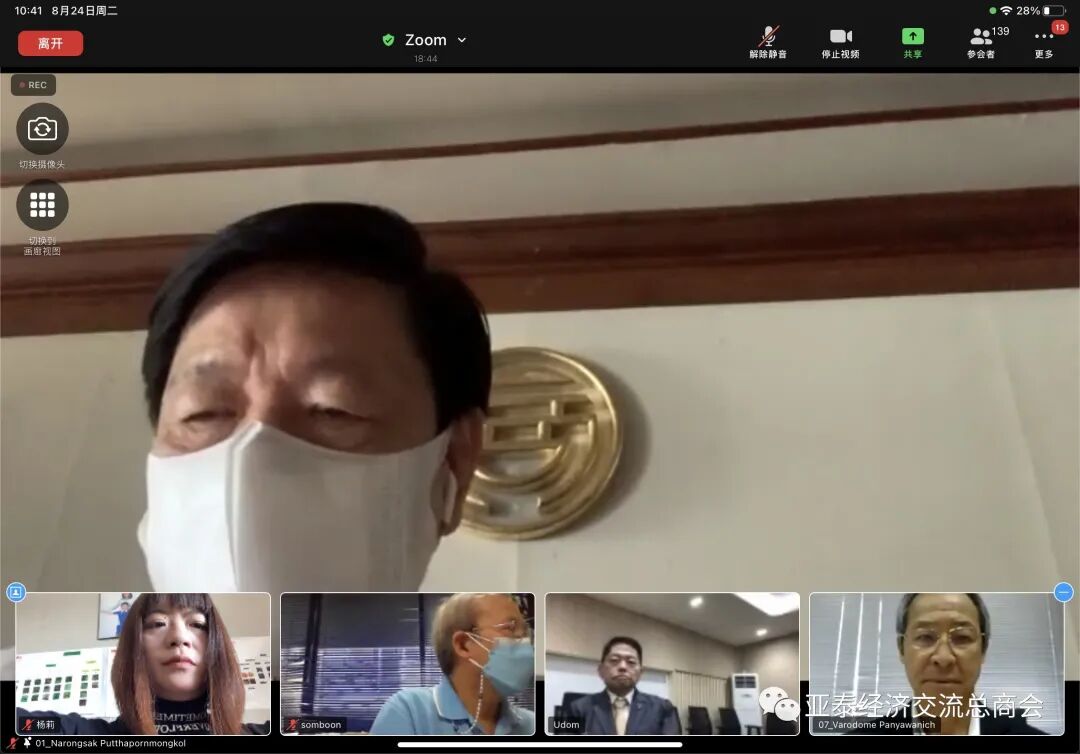Collapse thumbnail strip with blue minus button
The width and height of the screenshot is (1080, 754).
point(1063,592)
